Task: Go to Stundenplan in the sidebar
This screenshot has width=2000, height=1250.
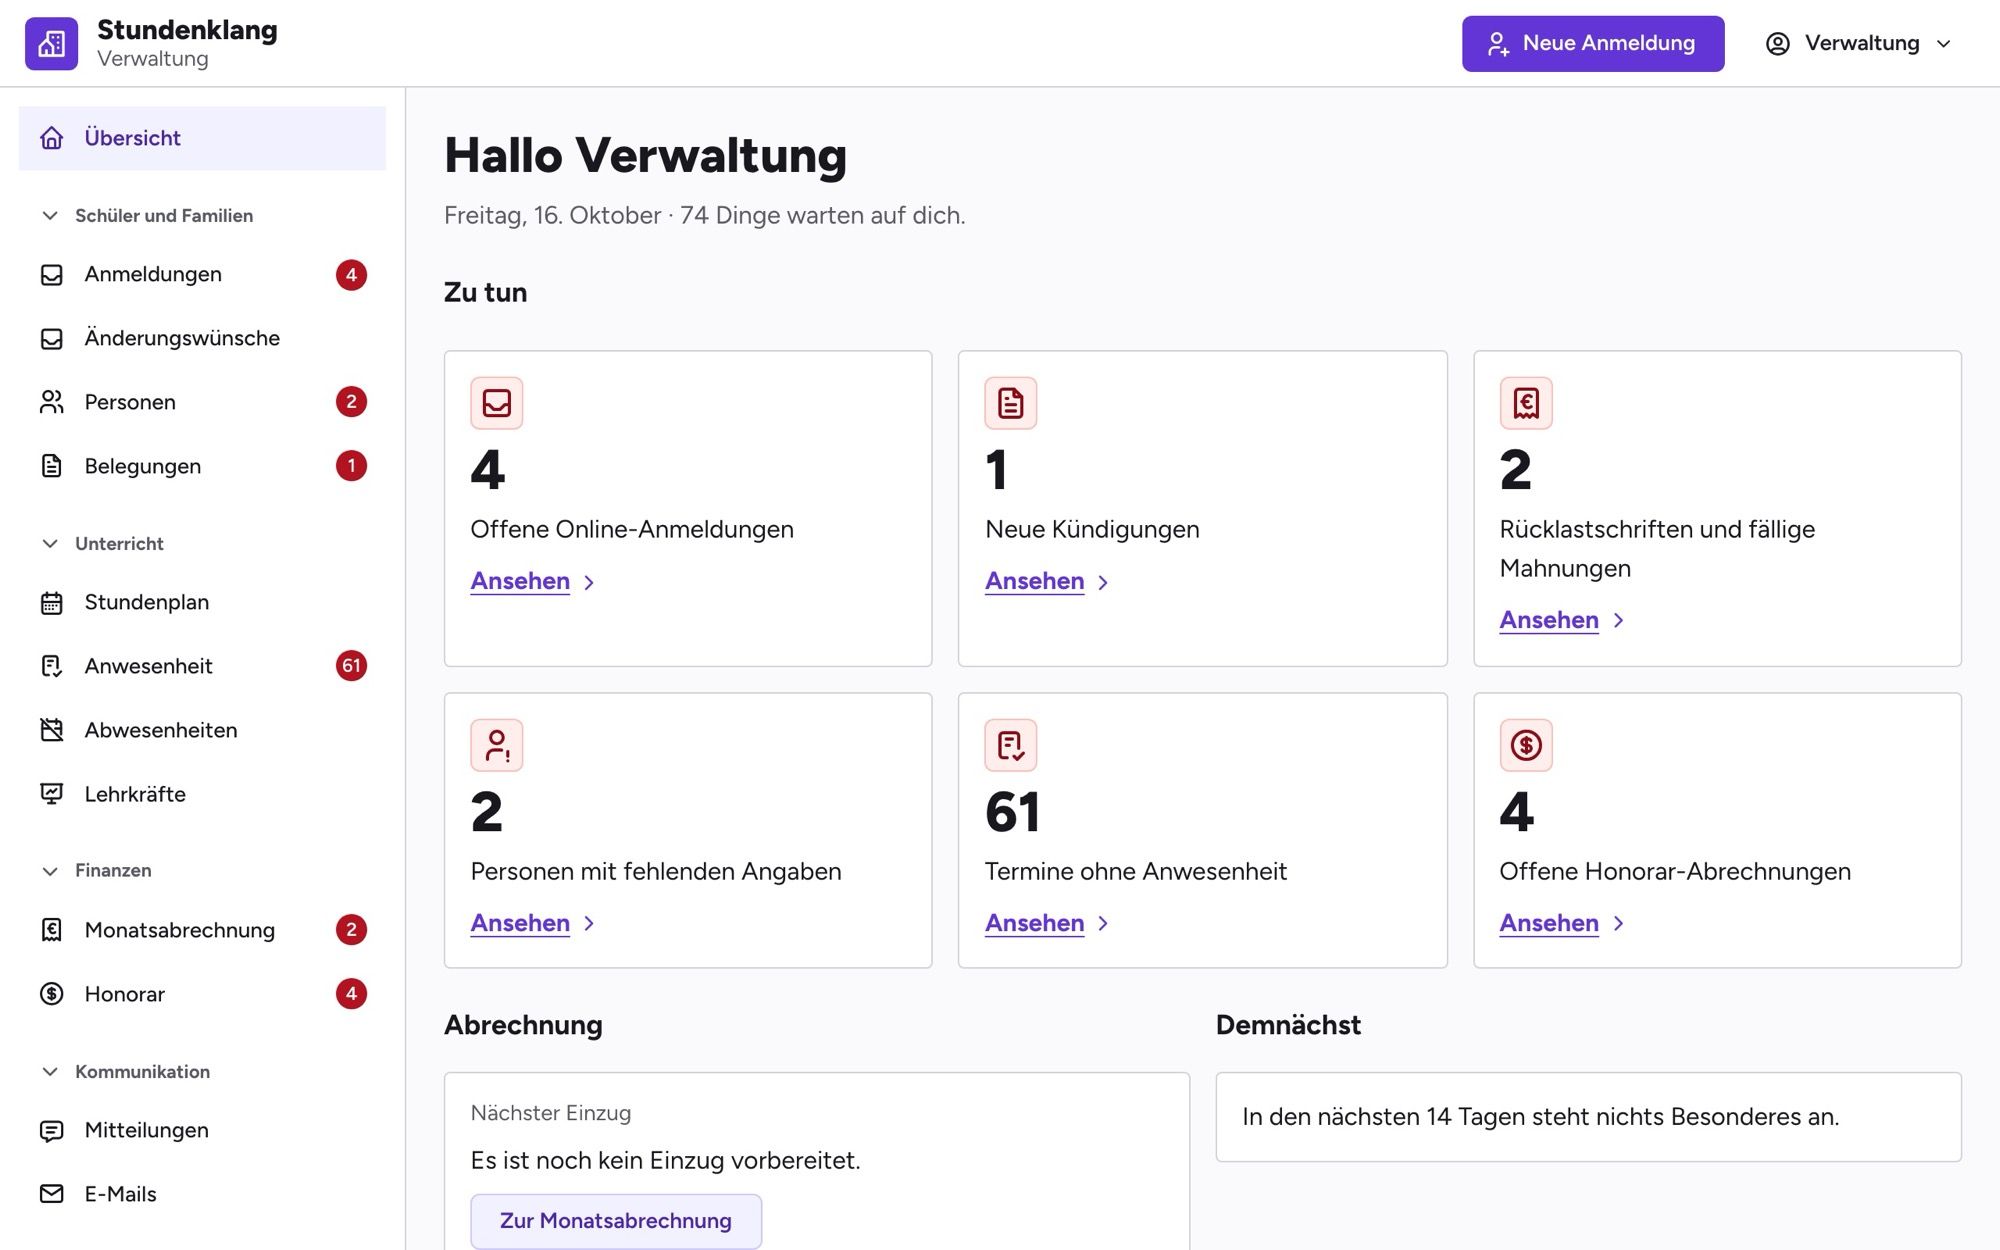Action: tap(202, 602)
